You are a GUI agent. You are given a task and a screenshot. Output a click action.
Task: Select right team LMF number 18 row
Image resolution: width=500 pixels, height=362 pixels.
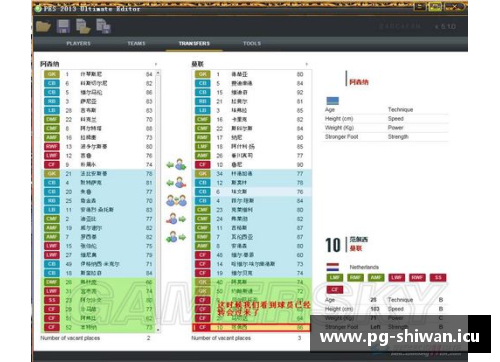pyautogui.click(x=252, y=146)
